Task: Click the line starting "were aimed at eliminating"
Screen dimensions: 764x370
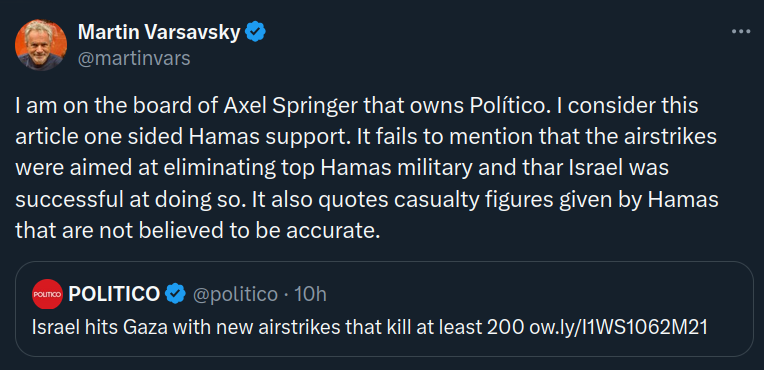Action: click(342, 169)
